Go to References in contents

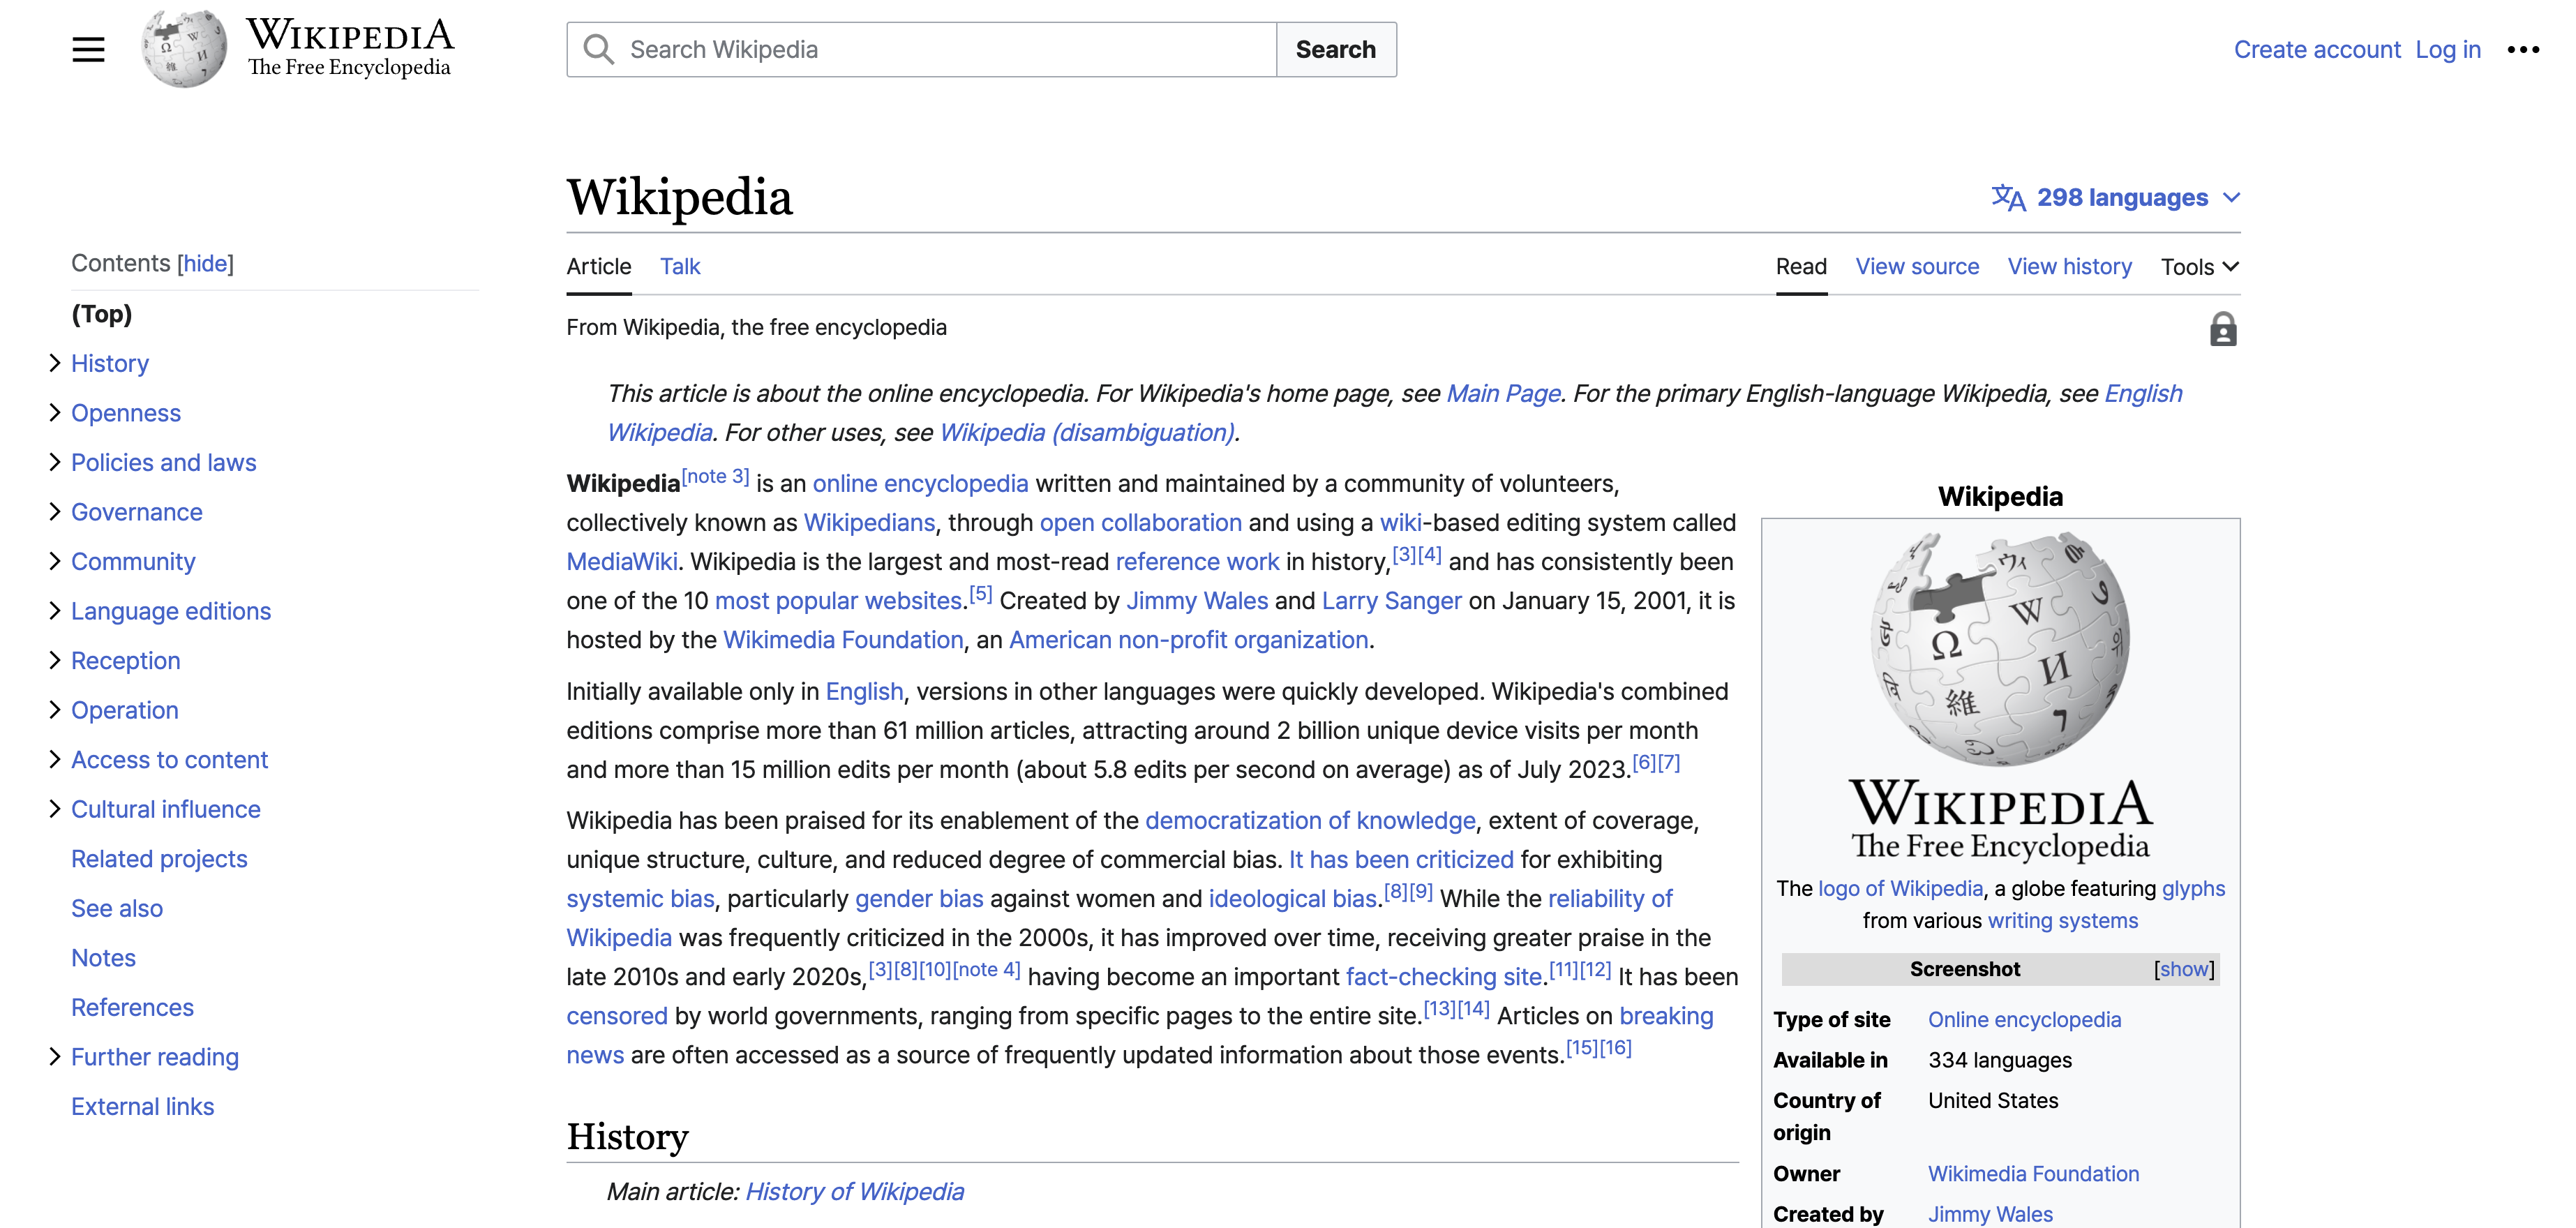(x=132, y=1007)
